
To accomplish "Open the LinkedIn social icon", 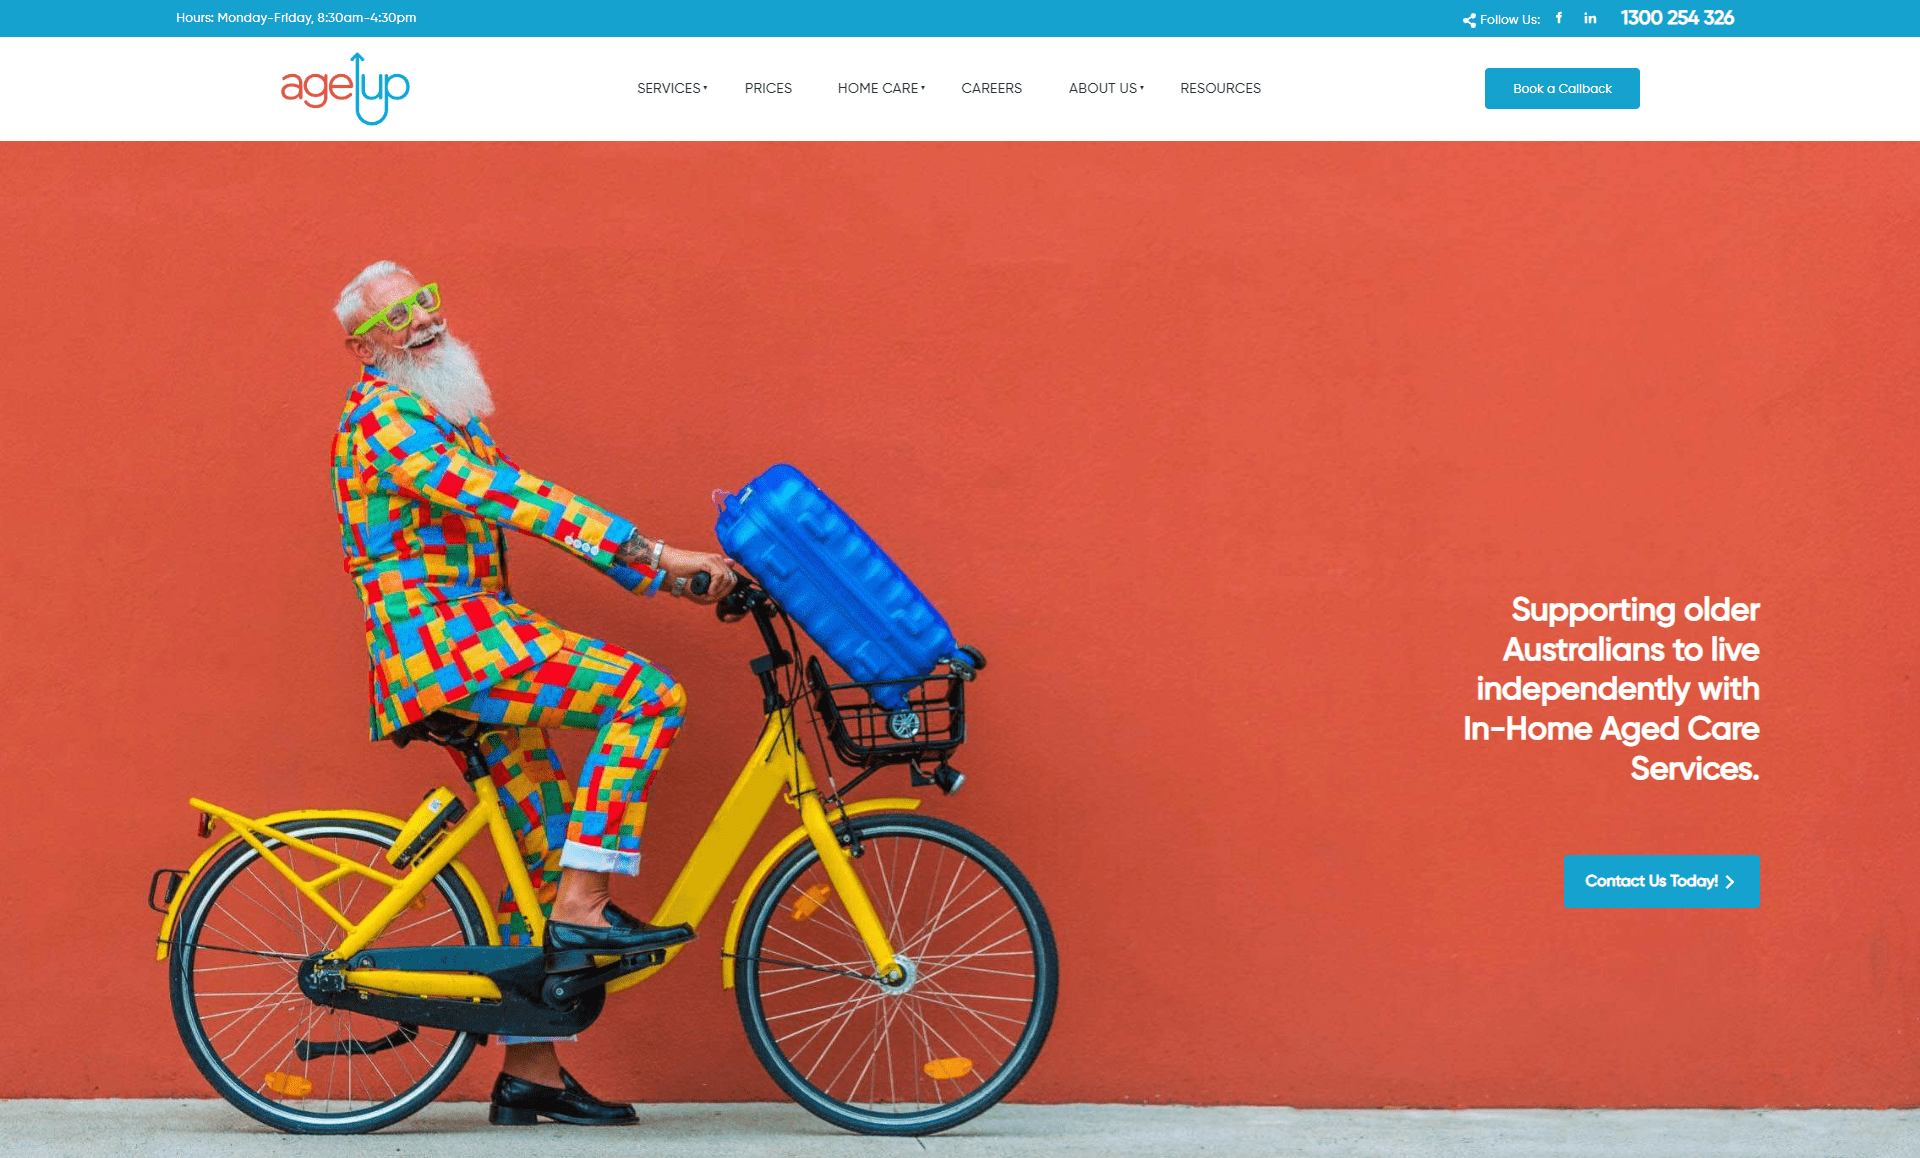I will (1590, 18).
